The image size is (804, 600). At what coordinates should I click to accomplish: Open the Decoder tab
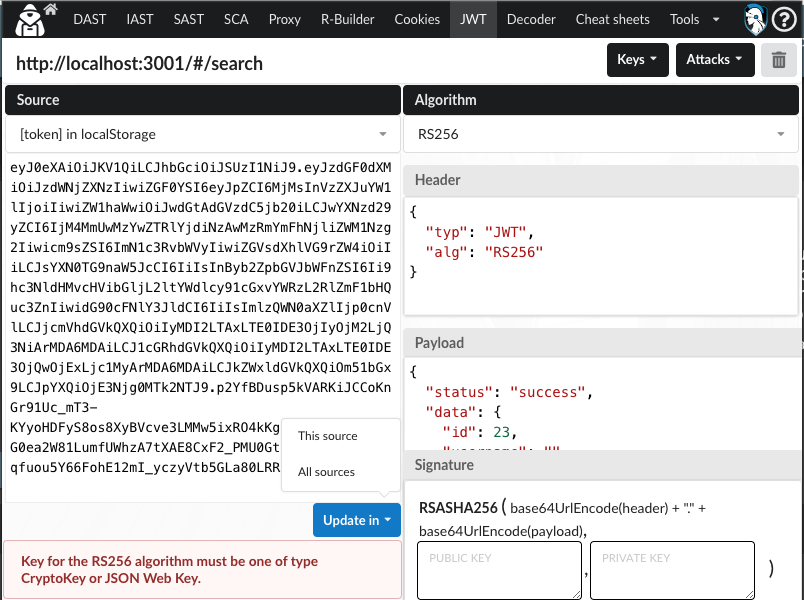coord(531,19)
